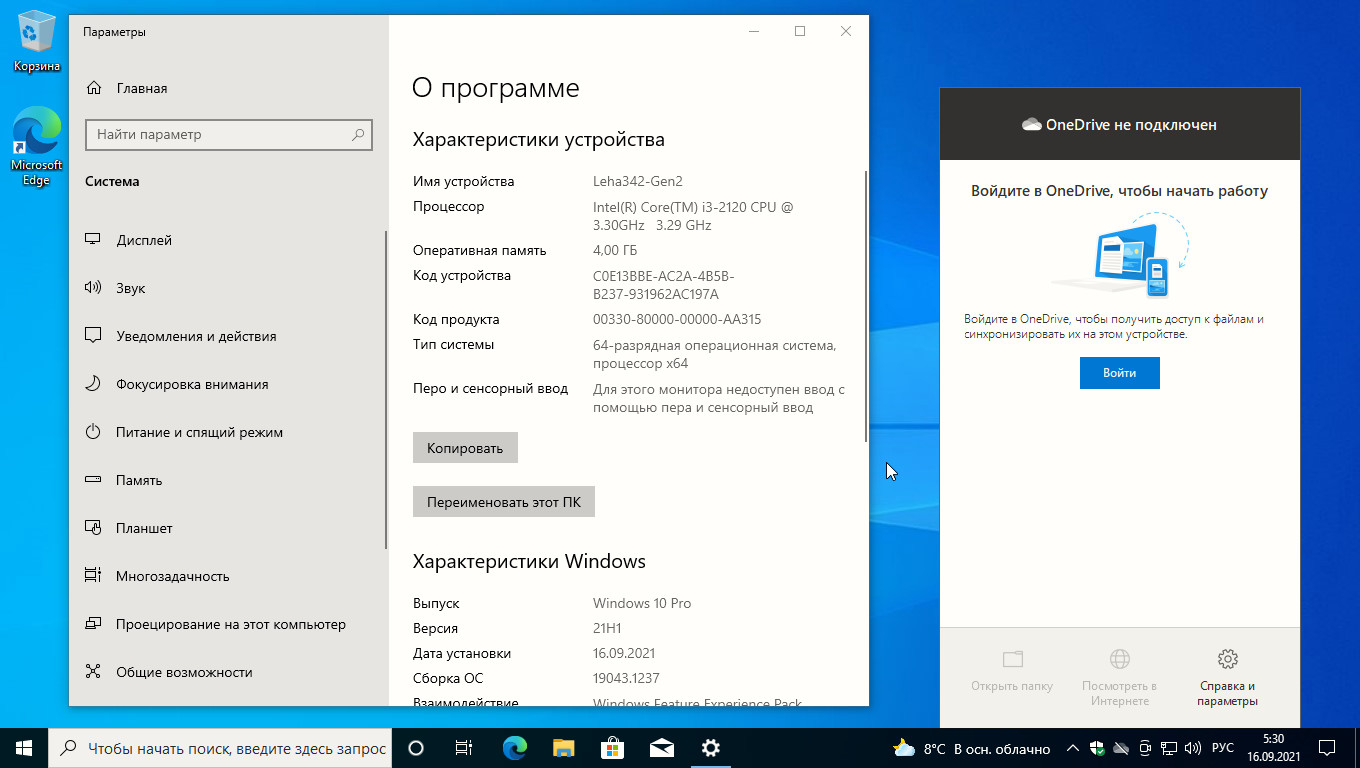Open File Explorer from the taskbar
This screenshot has width=1360, height=768.
click(563, 748)
